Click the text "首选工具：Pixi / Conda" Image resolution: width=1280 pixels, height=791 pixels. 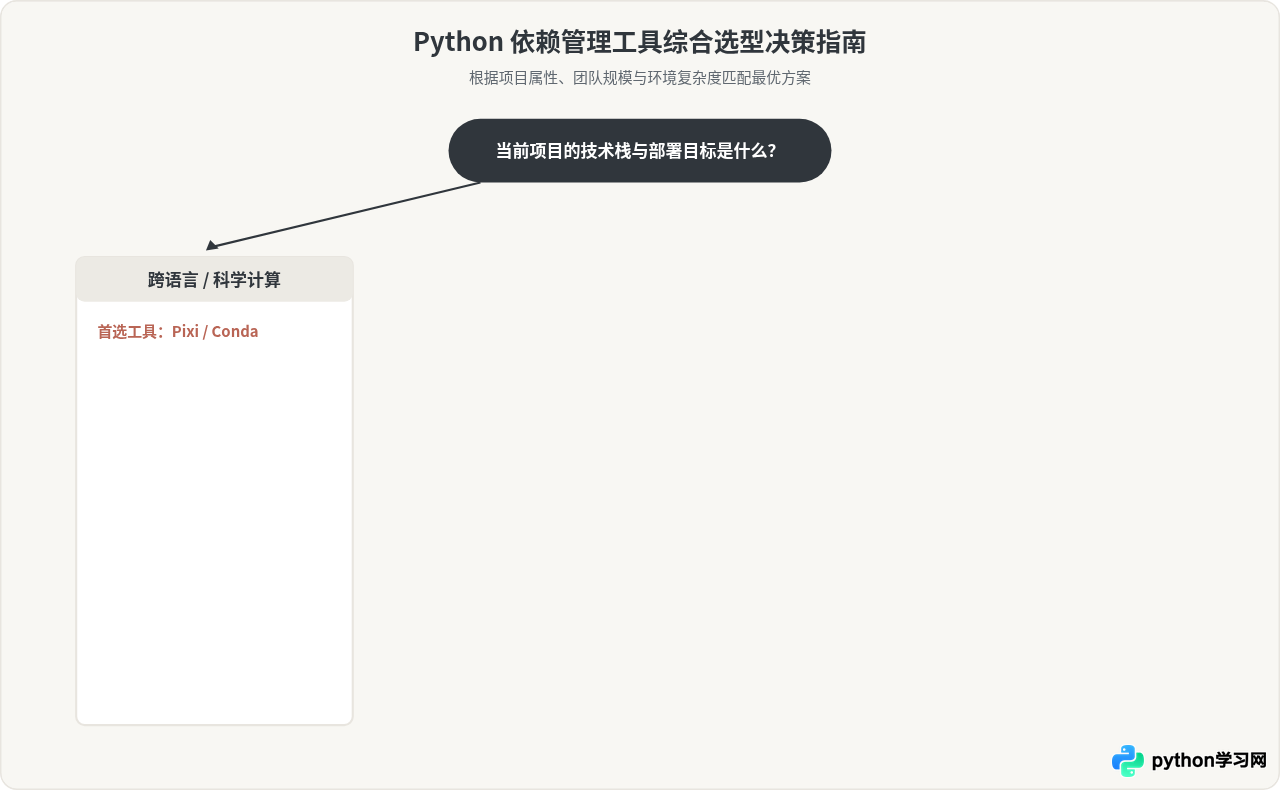178,332
